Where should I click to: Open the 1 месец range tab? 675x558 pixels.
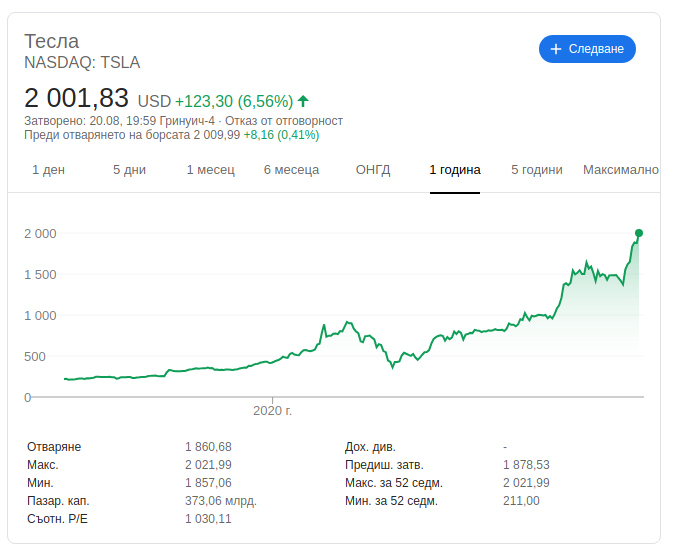(211, 170)
